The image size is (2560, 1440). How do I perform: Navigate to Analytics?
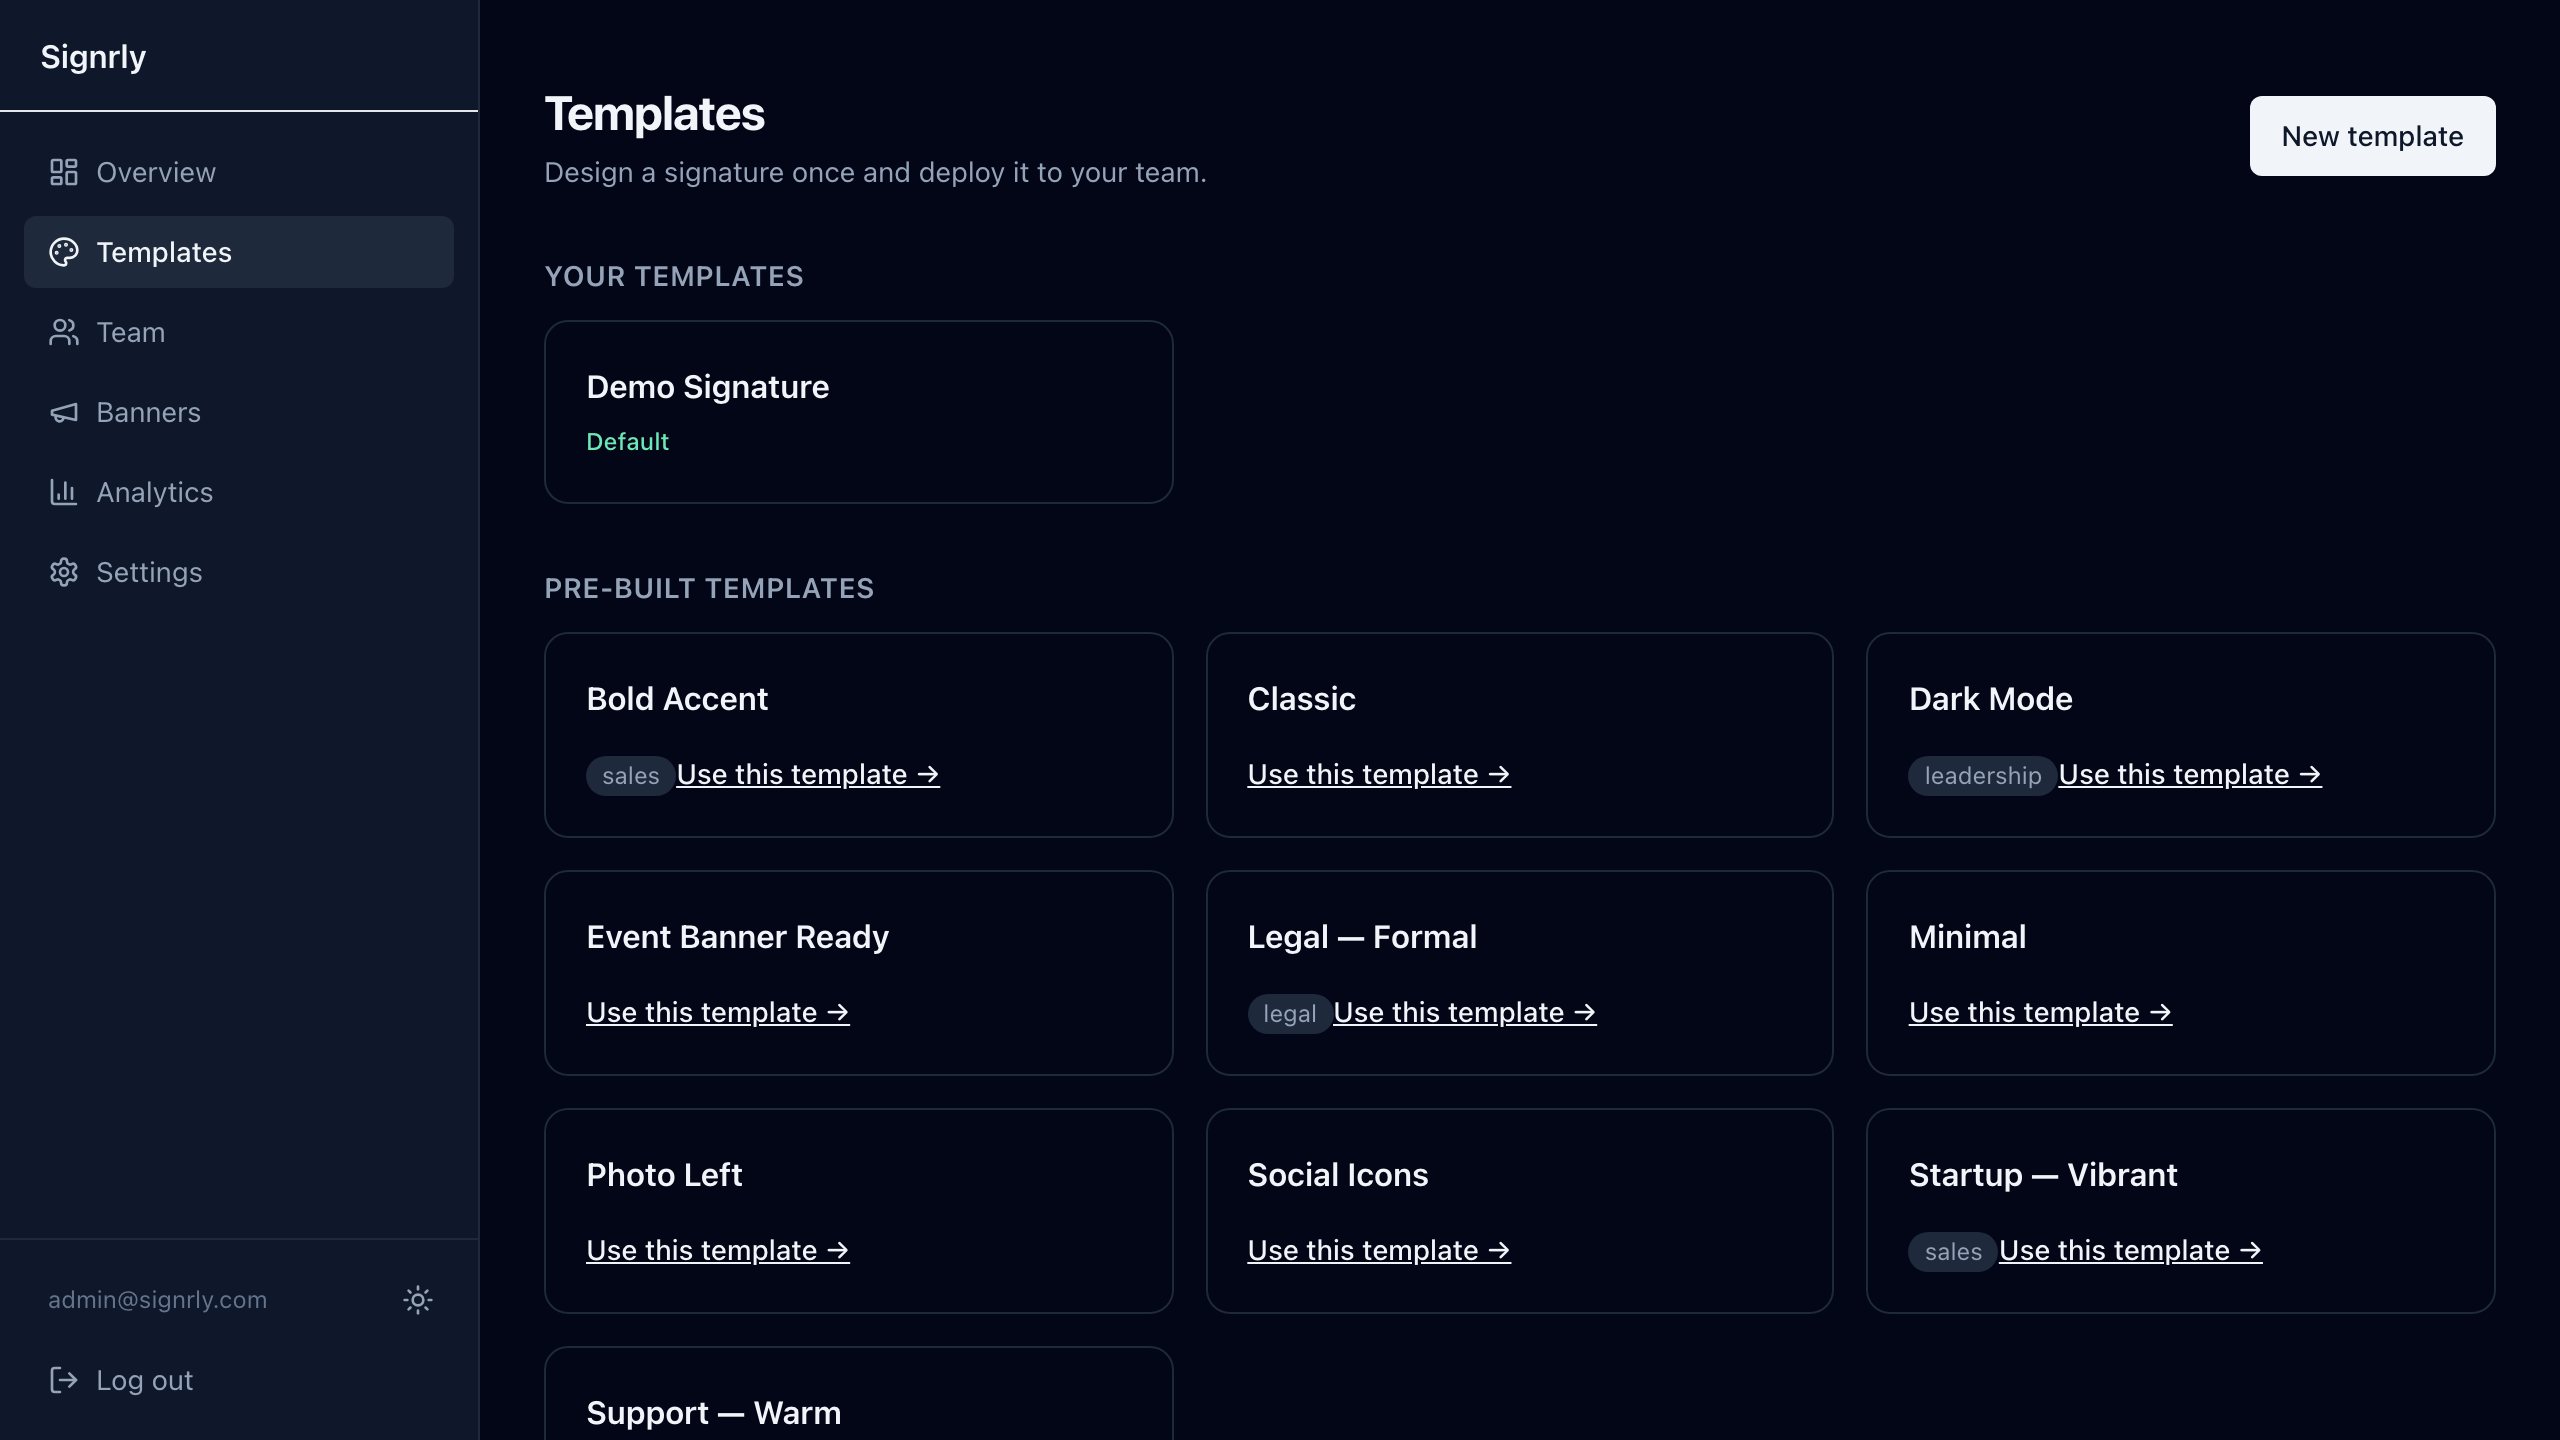239,492
